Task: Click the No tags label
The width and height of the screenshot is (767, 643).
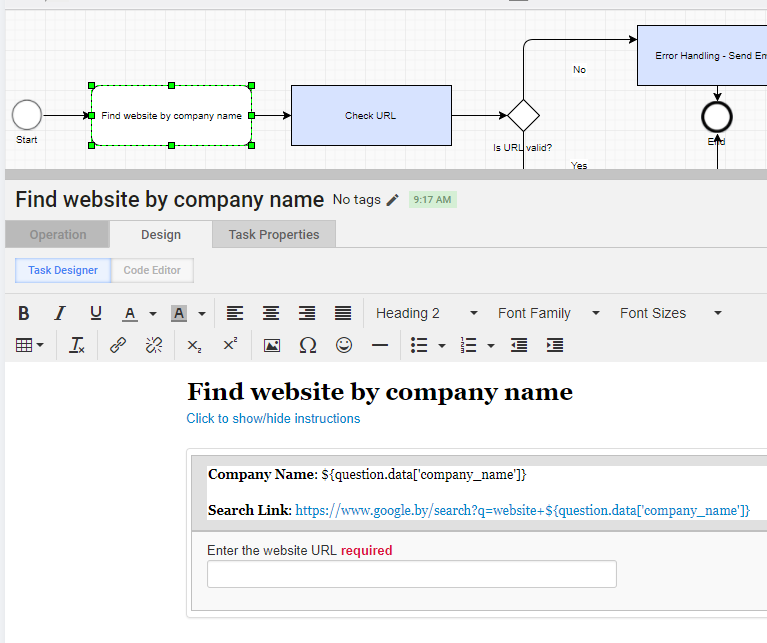Action: click(x=357, y=200)
